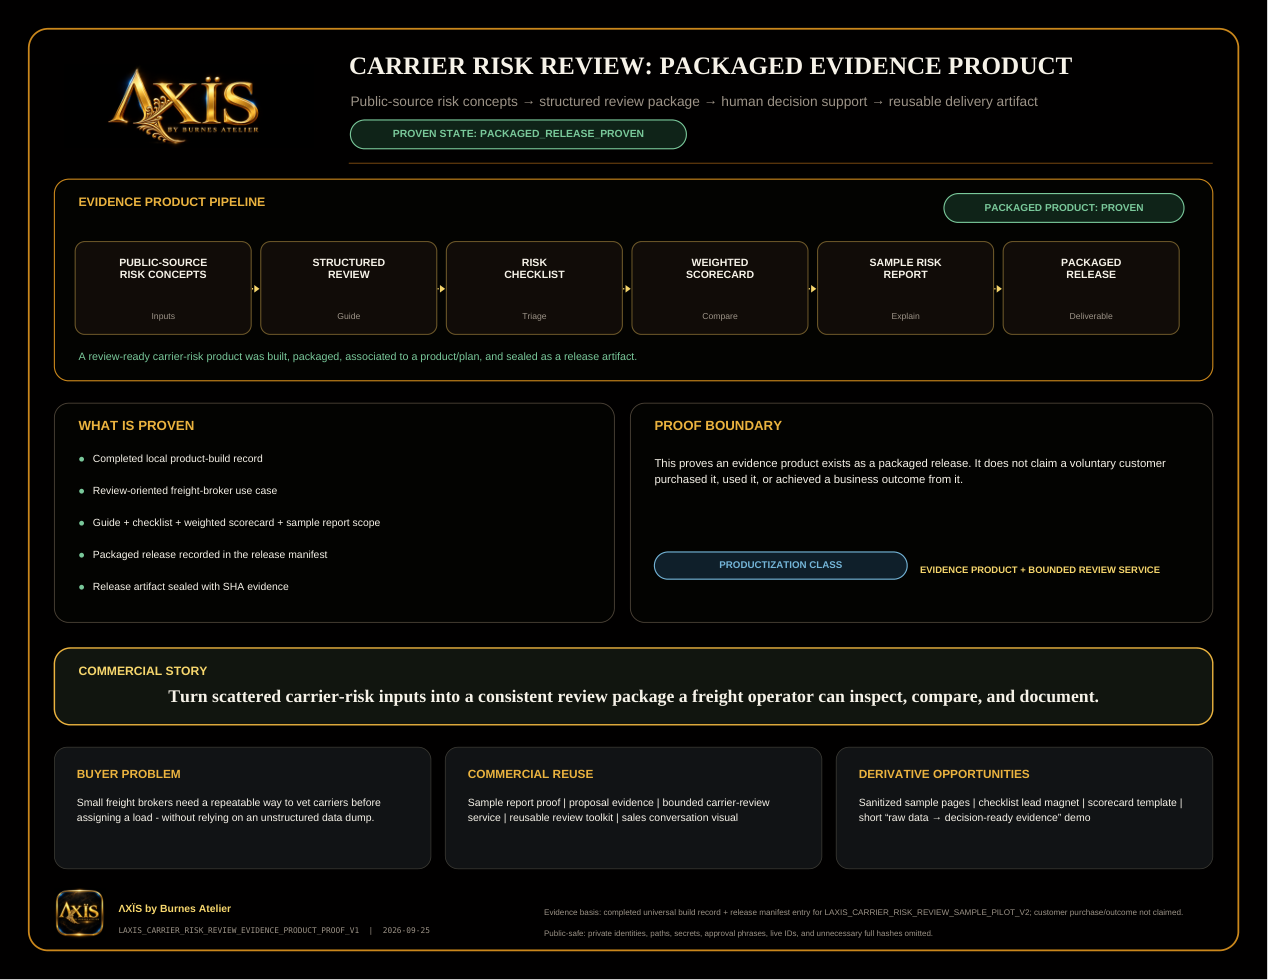Click 'ΛXÏS by Burnes Atelier' footer text
The width and height of the screenshot is (1268, 980).
click(175, 909)
